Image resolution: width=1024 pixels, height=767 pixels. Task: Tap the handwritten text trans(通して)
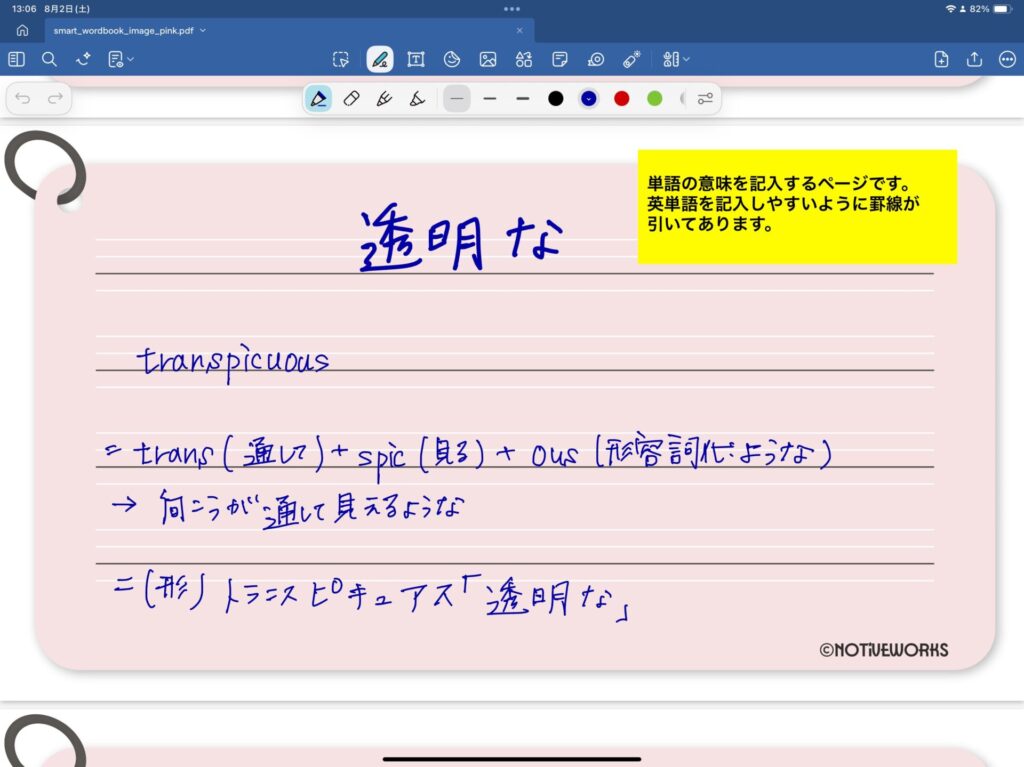coord(229,453)
